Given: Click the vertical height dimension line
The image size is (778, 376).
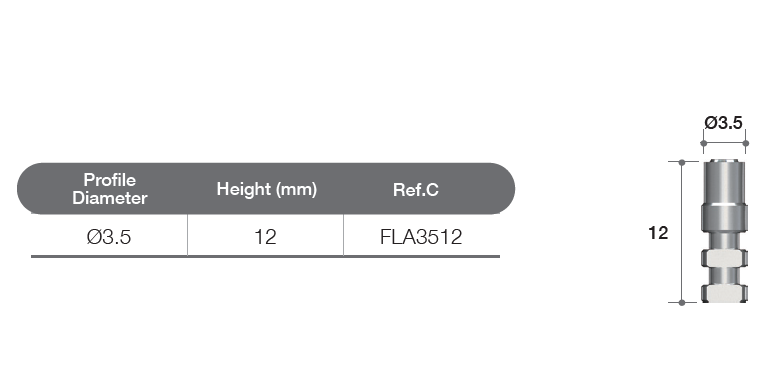Looking at the screenshot, I should [682, 232].
